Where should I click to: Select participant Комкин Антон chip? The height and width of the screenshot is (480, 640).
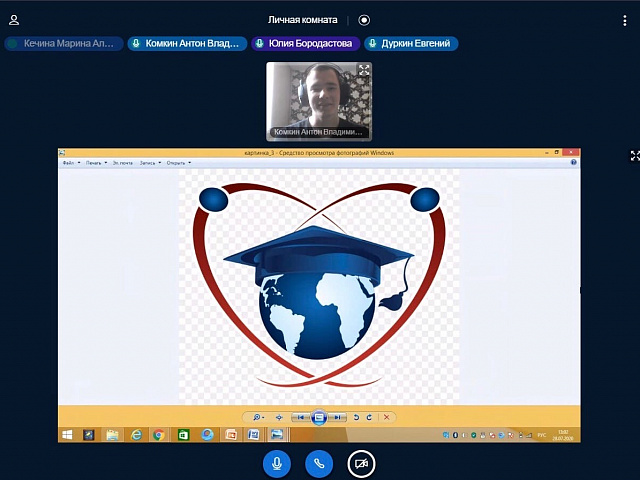coord(187,44)
